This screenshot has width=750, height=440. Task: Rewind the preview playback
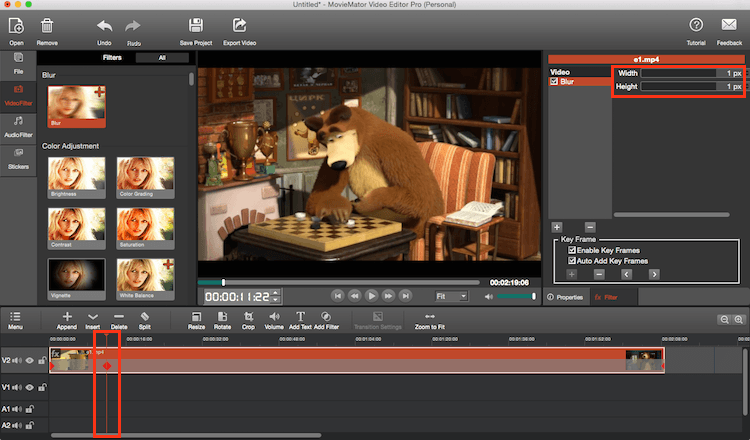click(x=354, y=296)
